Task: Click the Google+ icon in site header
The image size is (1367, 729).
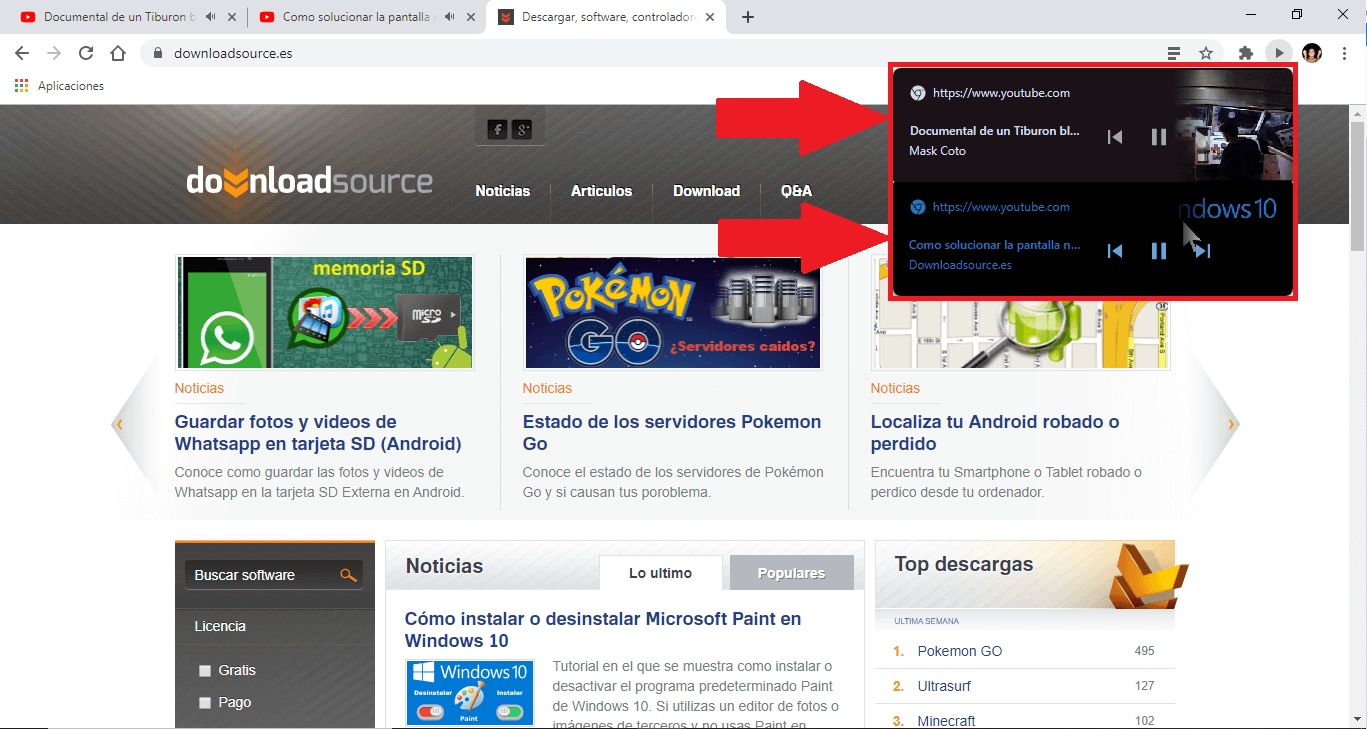Action: click(x=522, y=129)
